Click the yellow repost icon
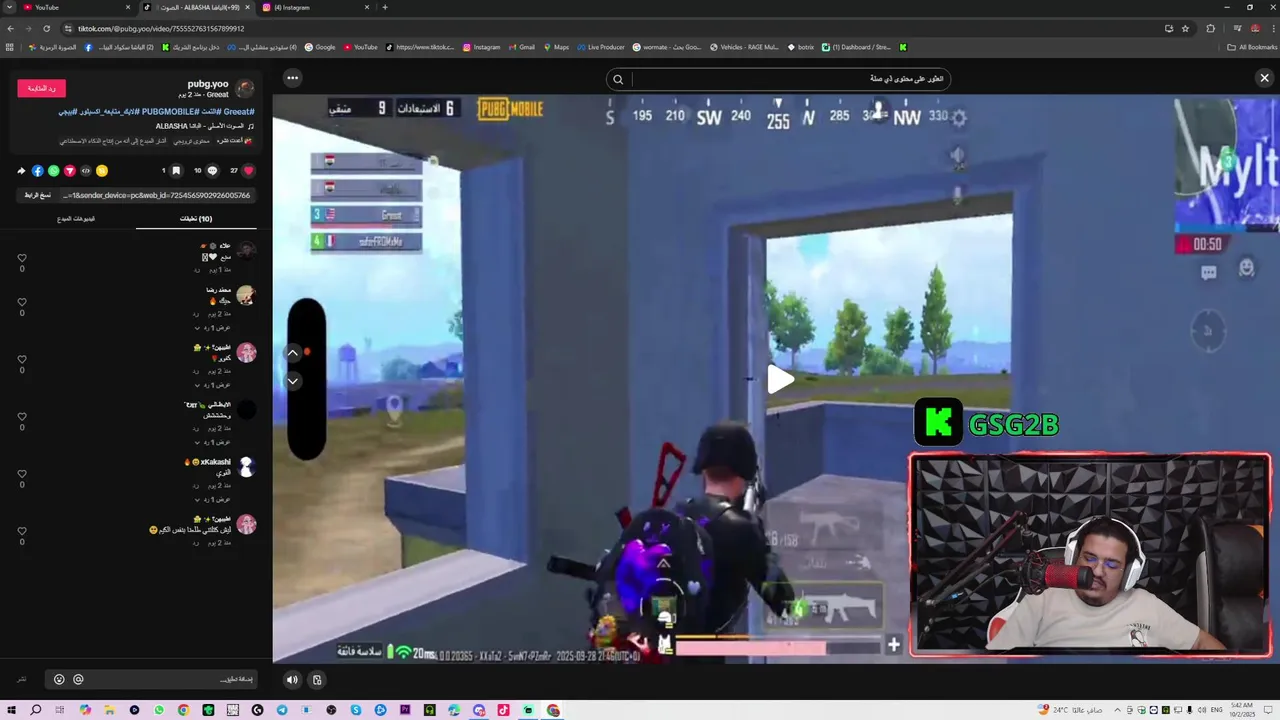This screenshot has height=720, width=1280. click(102, 171)
